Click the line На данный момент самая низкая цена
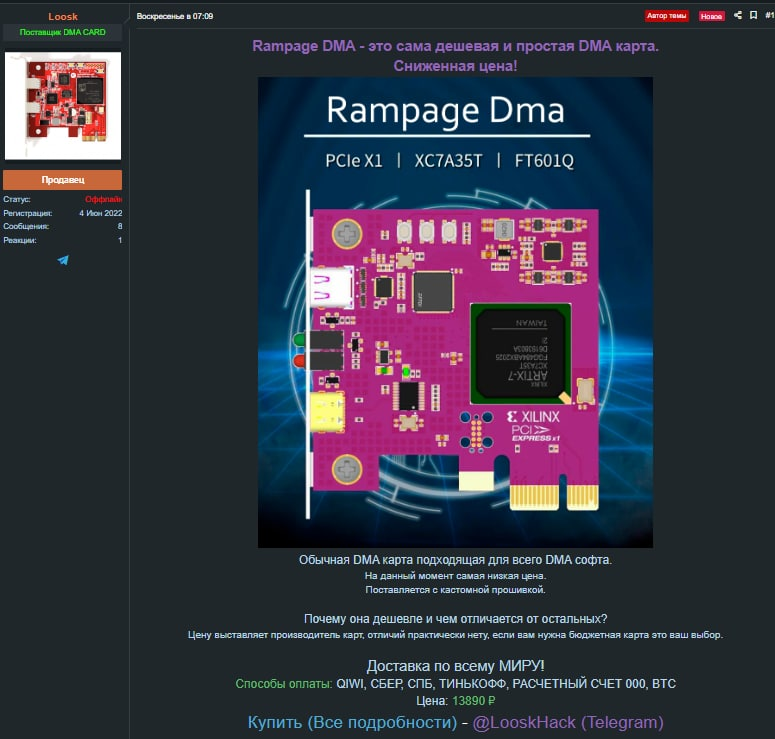 coord(455,576)
